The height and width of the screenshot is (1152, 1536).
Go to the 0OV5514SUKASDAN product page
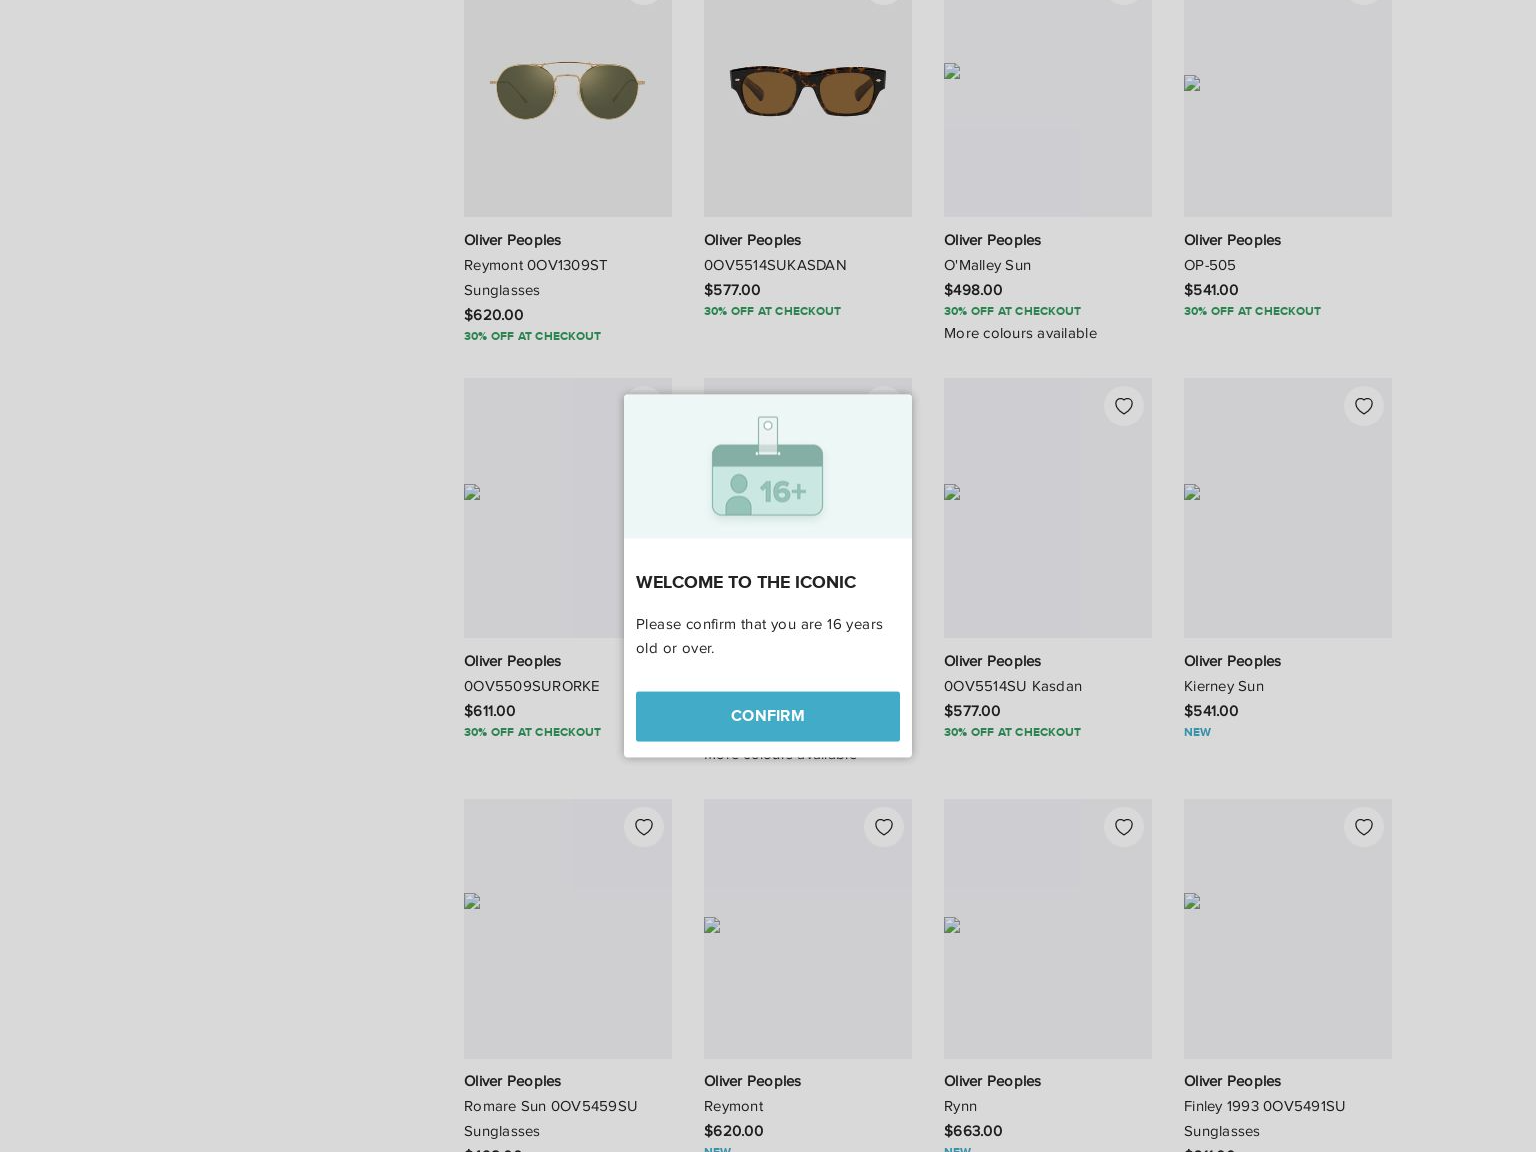775,265
